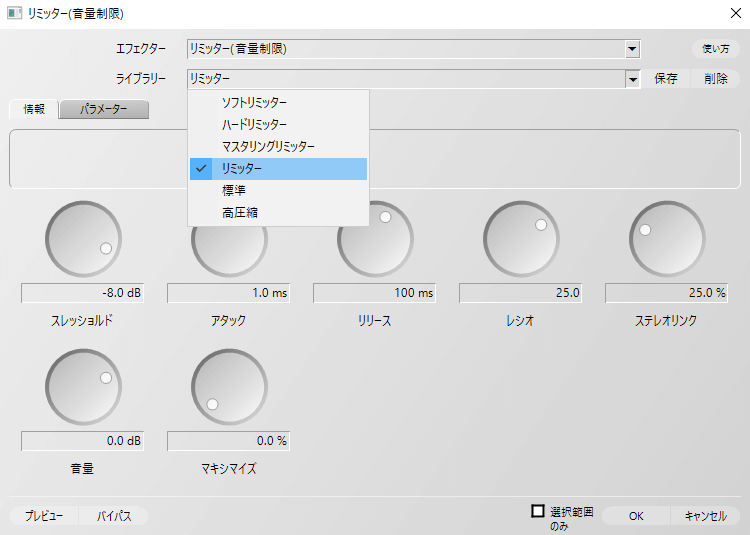Collapse the ライブラリー dropdown arrow

[632, 79]
